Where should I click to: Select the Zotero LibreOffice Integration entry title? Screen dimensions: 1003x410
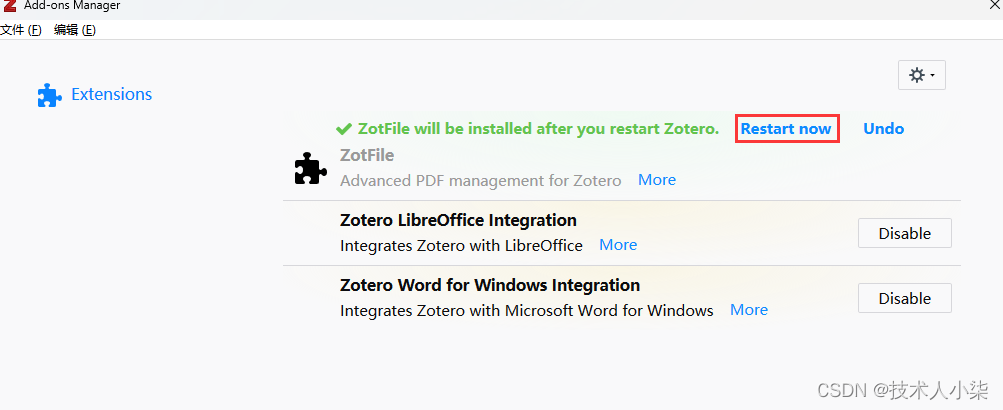tap(458, 220)
